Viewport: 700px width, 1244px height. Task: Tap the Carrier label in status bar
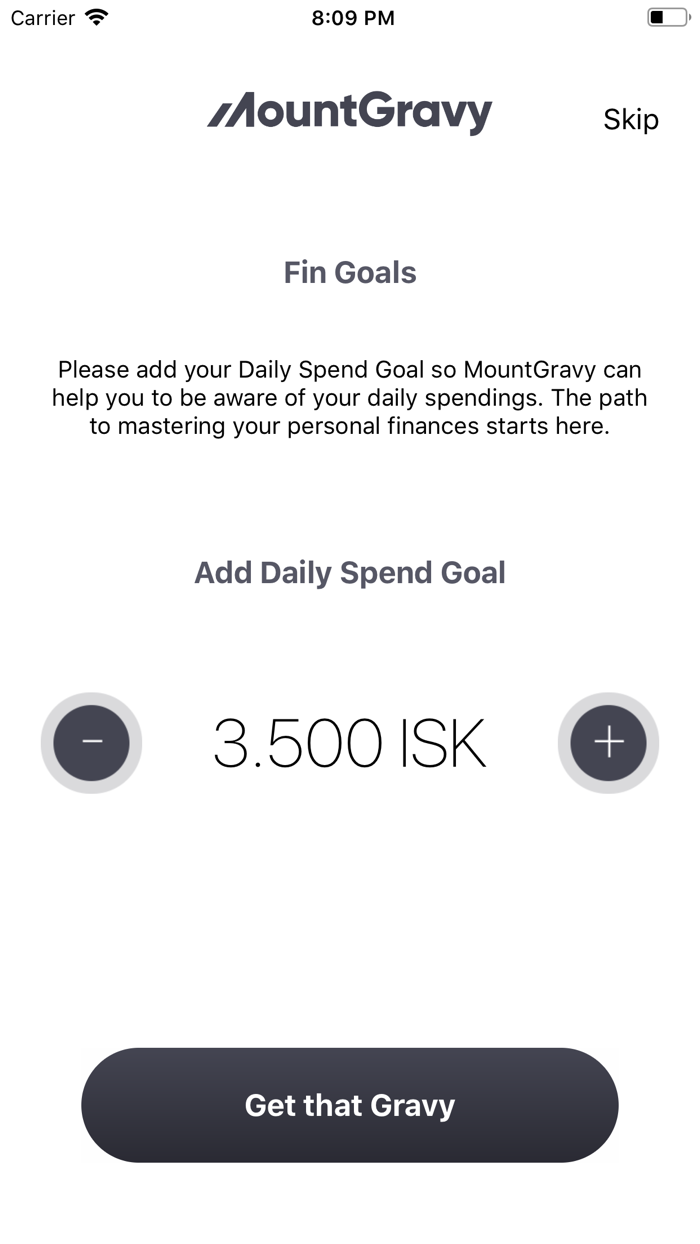pyautogui.click(x=42, y=17)
